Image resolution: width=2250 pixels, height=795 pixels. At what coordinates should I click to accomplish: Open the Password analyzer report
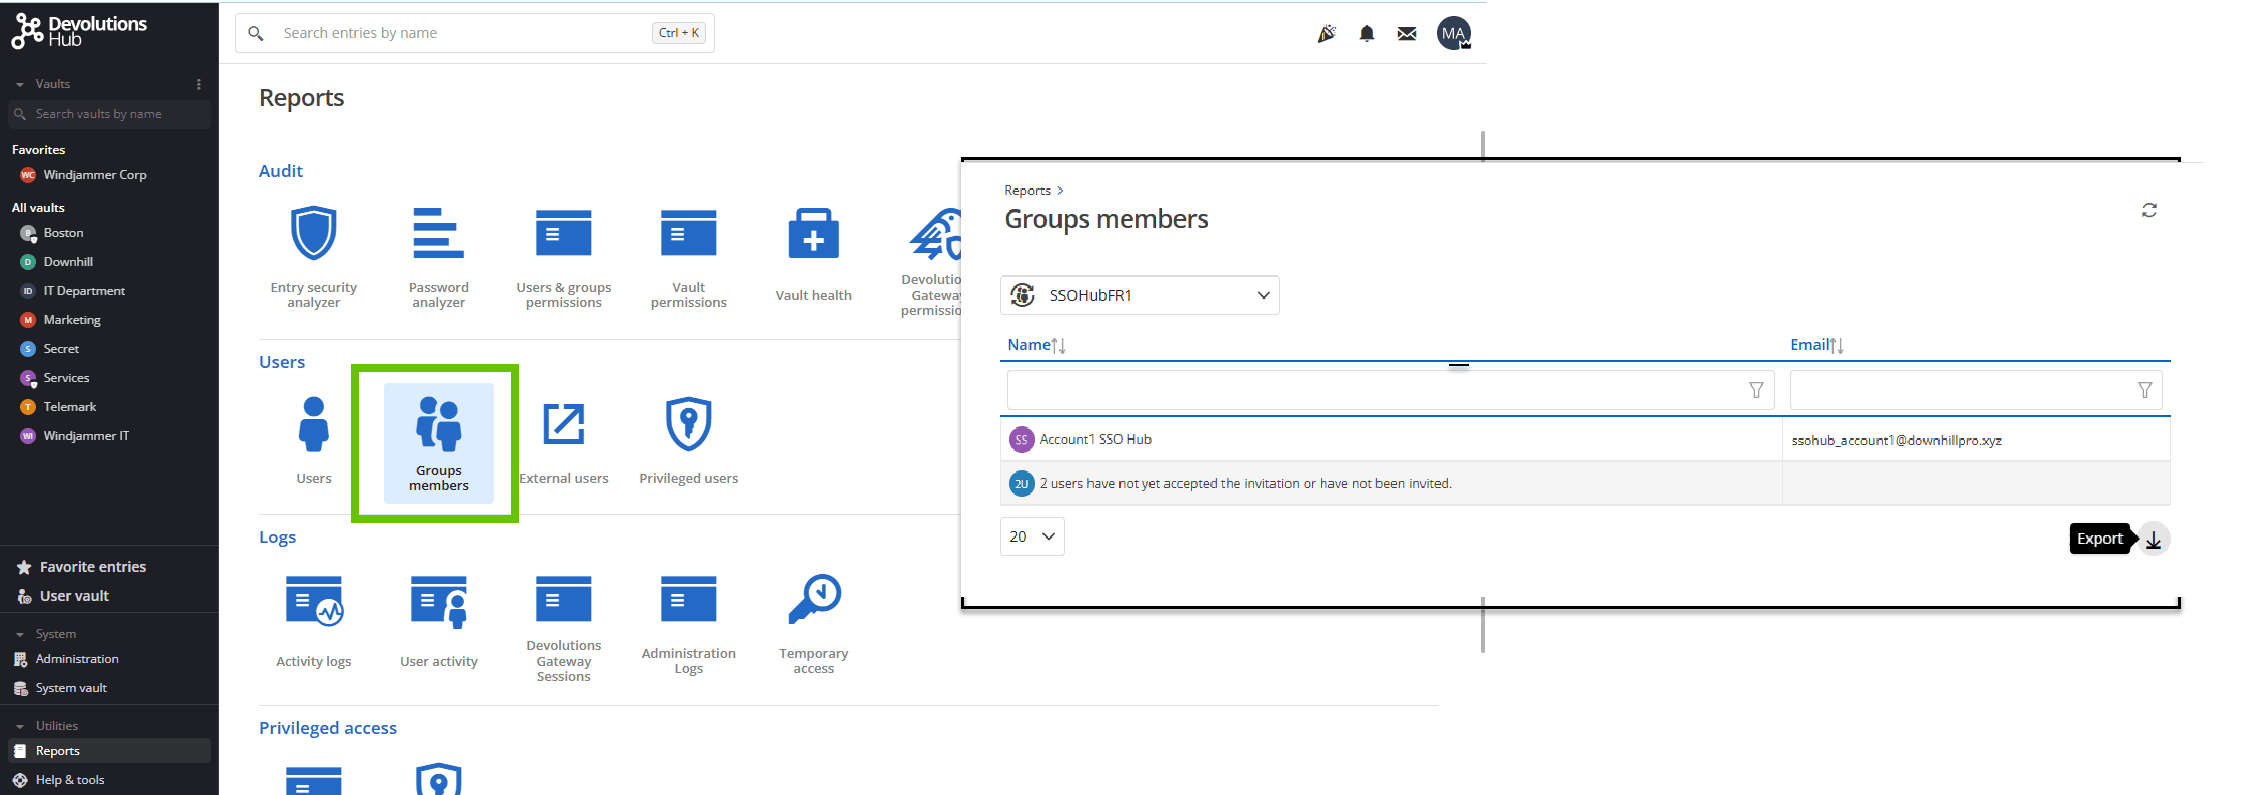coord(438,256)
